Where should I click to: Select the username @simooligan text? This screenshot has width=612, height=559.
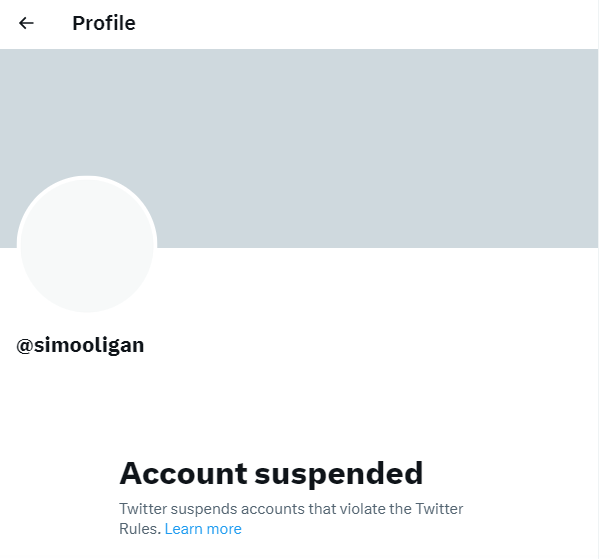point(80,346)
